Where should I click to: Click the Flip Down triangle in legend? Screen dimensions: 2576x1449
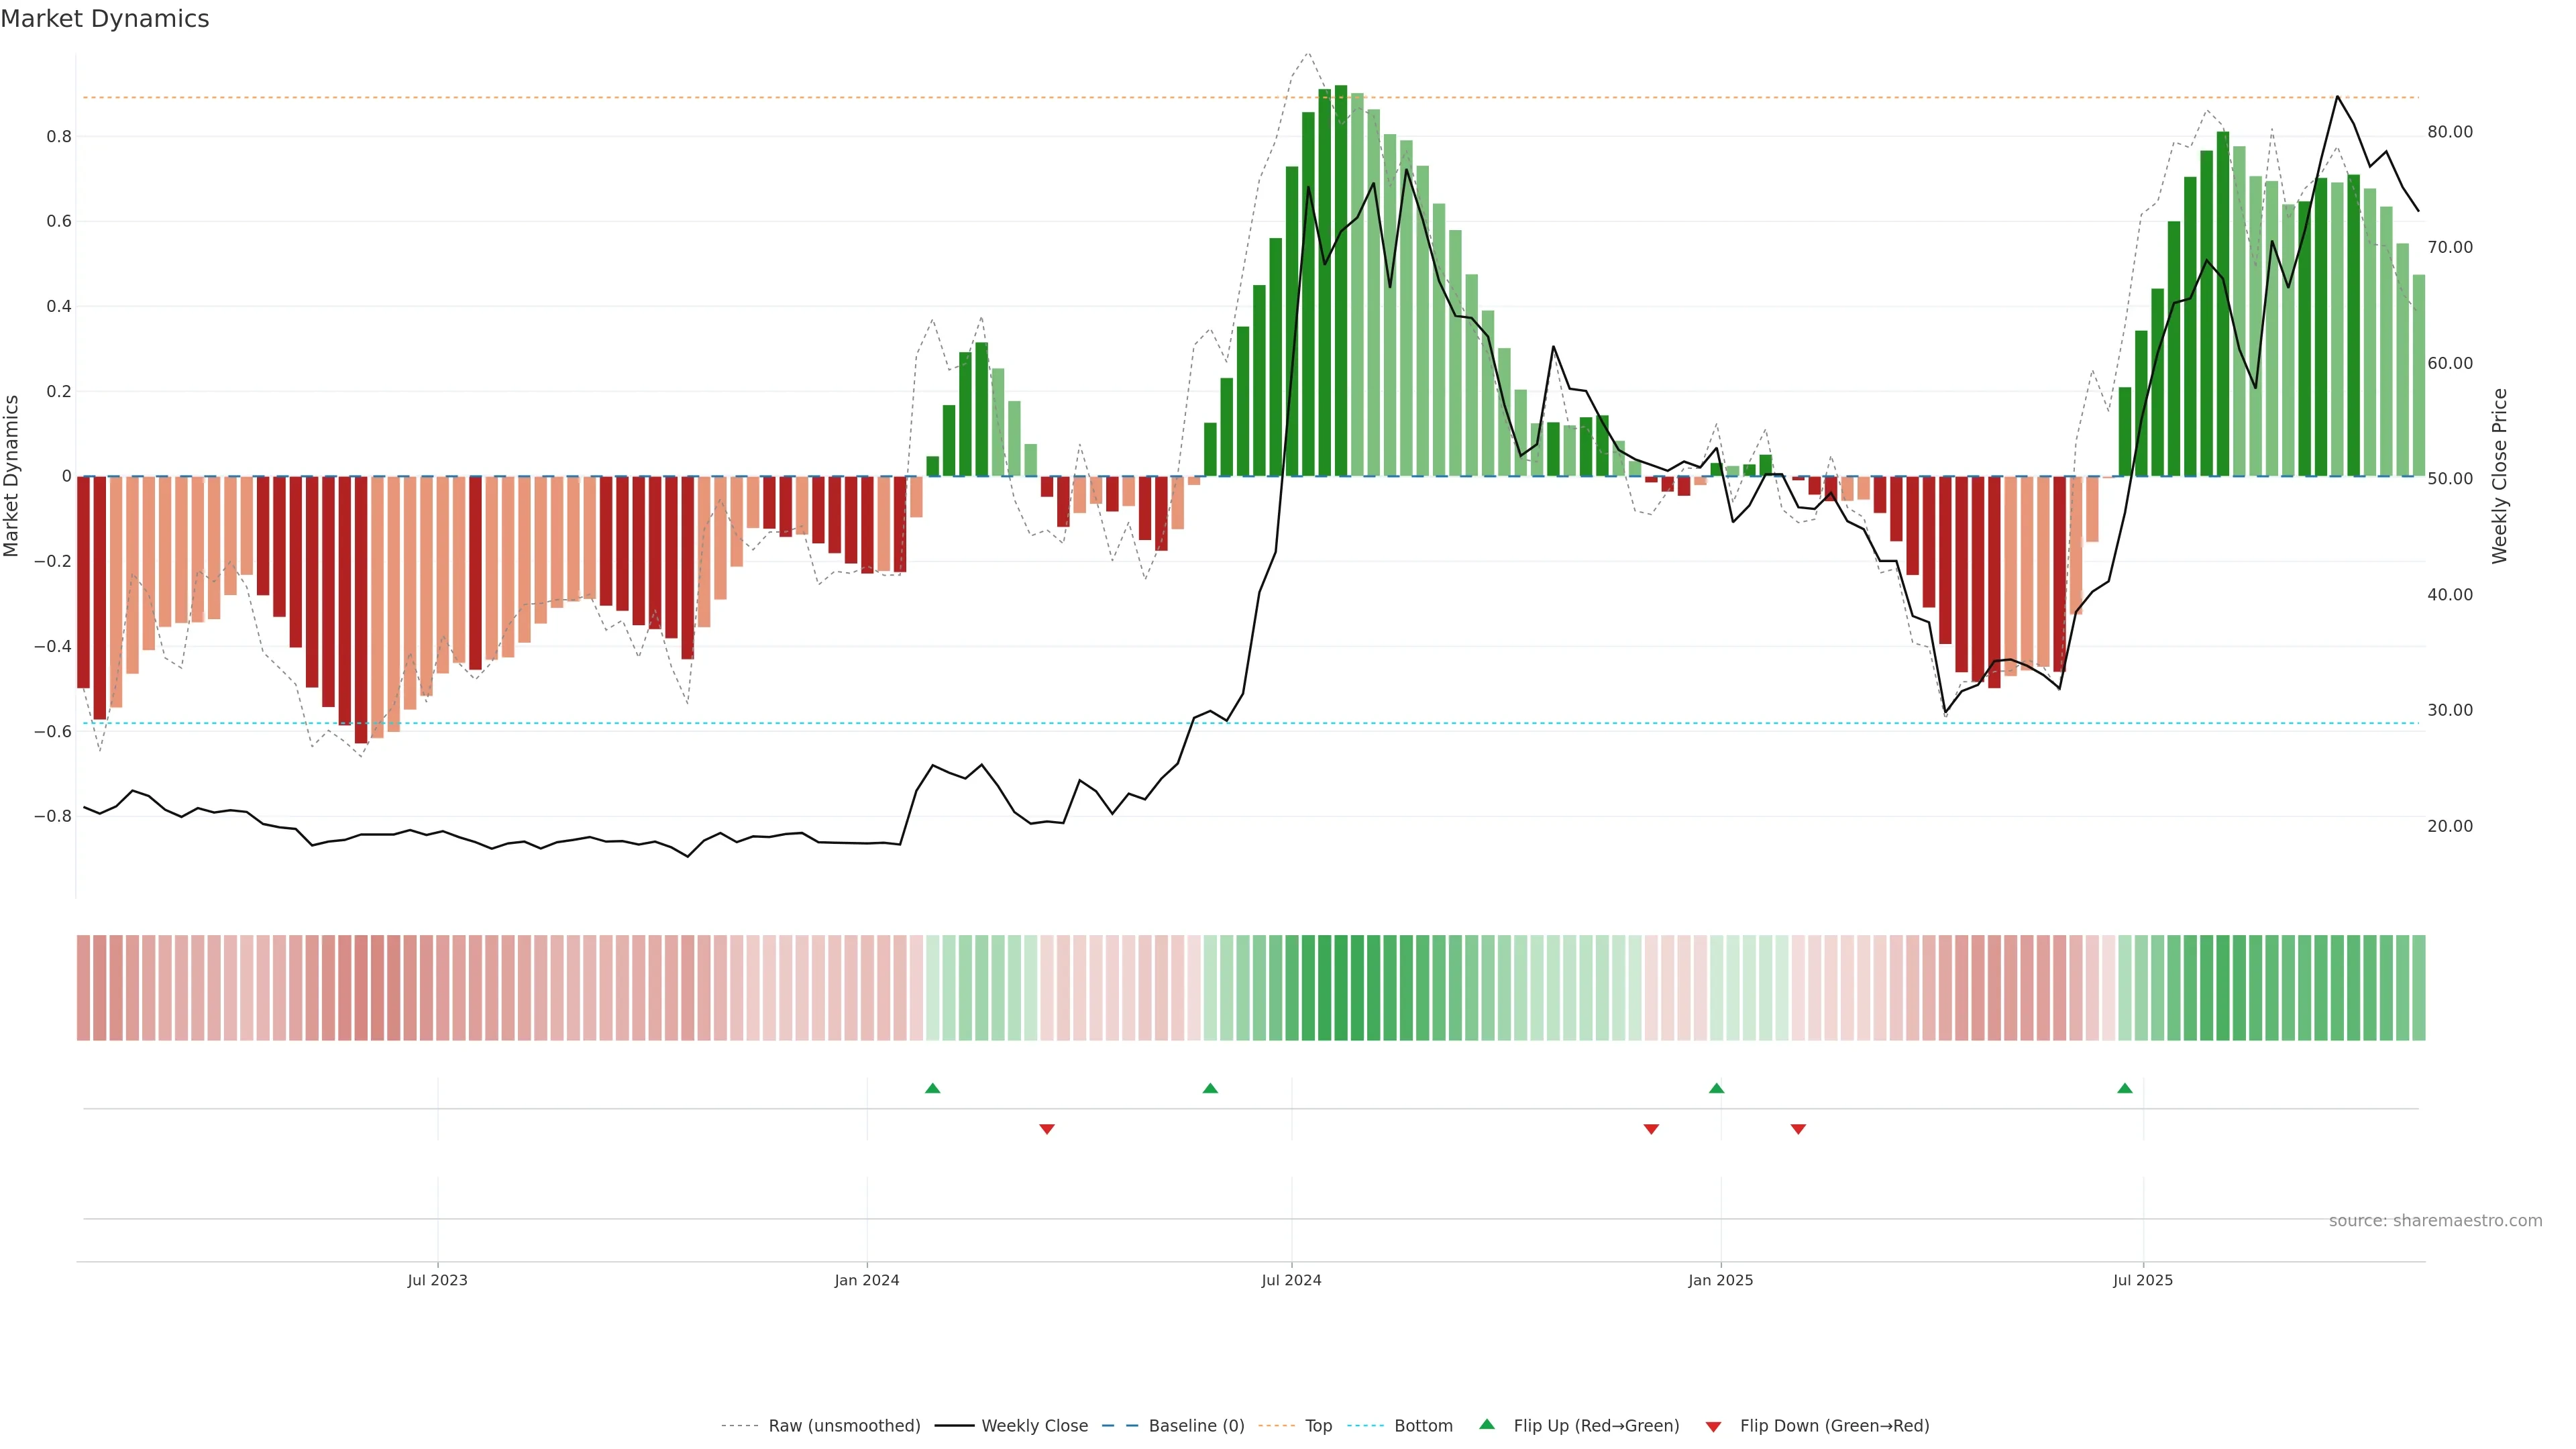tap(1713, 1426)
